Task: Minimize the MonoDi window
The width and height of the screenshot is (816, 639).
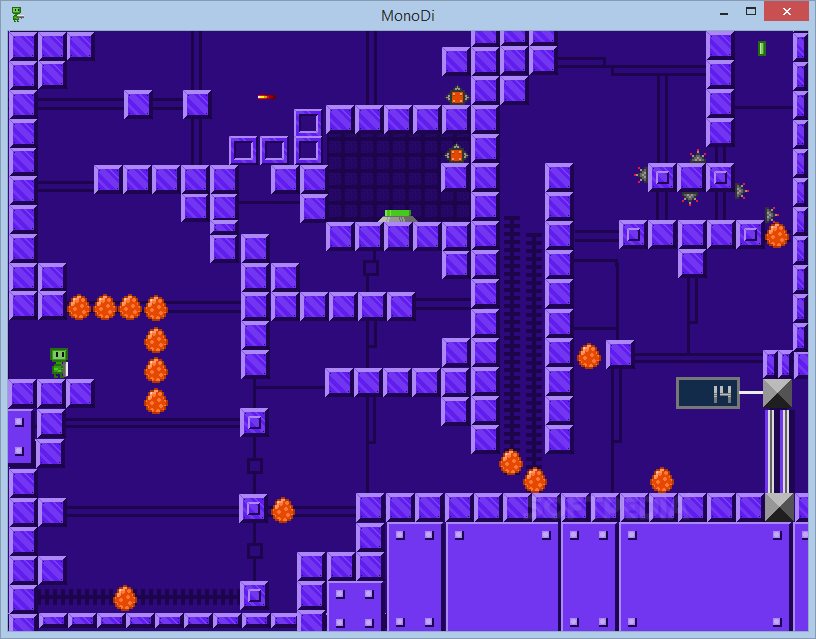Action: point(724,12)
